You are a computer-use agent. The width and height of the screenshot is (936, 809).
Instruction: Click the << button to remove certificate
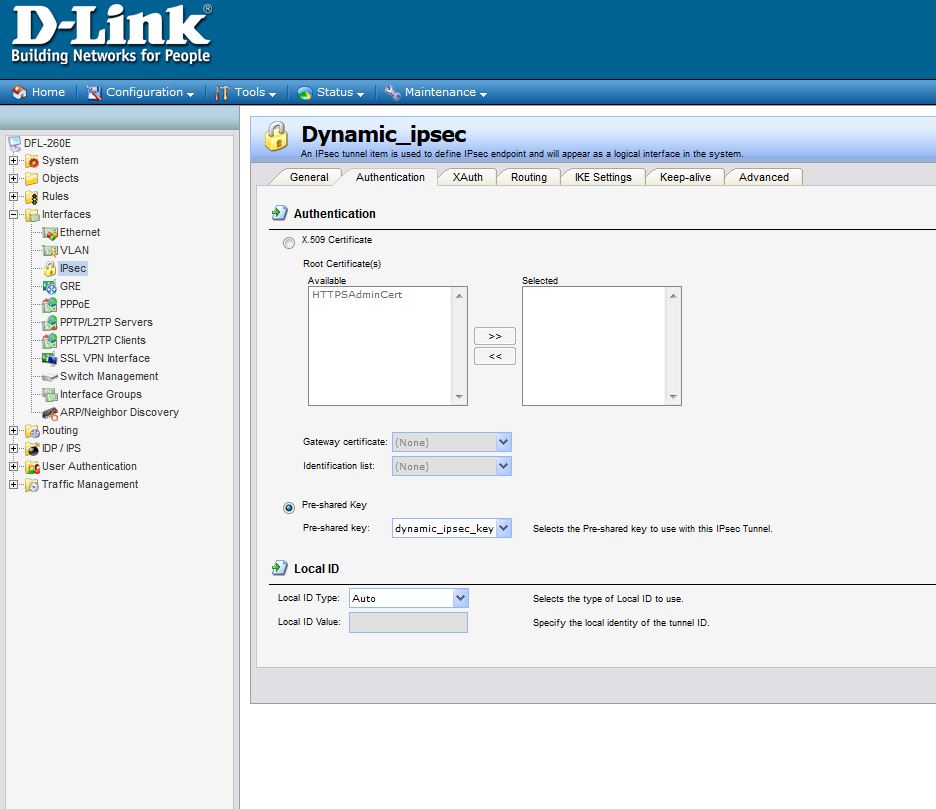pyautogui.click(x=495, y=356)
